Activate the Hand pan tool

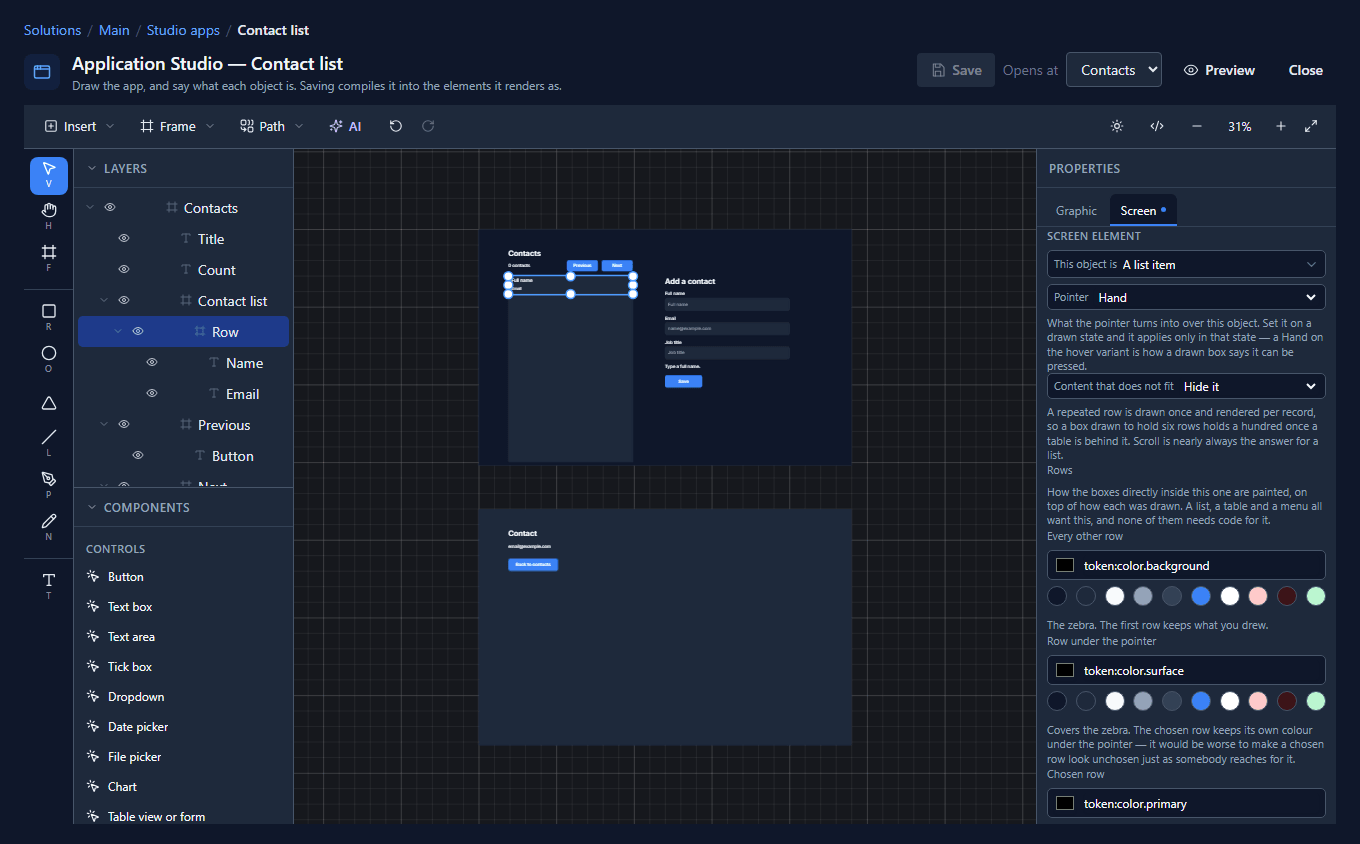pyautogui.click(x=49, y=216)
